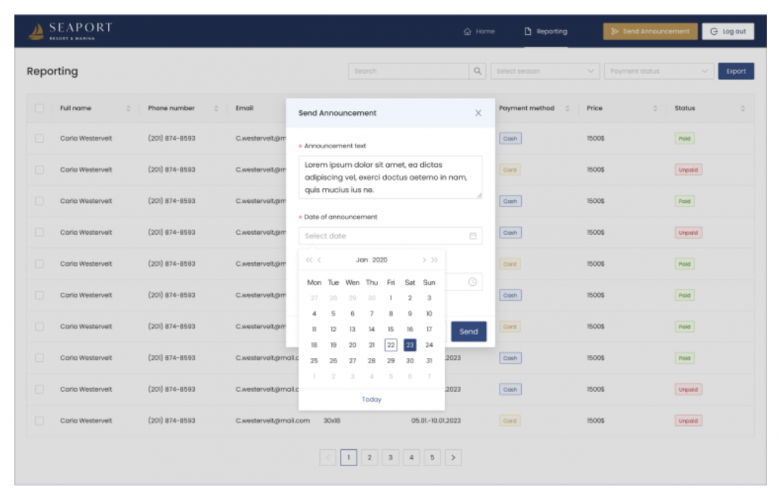Select page 1 in pagination
Image resolution: width=780 pixels, height=500 pixels.
pyautogui.click(x=348, y=457)
